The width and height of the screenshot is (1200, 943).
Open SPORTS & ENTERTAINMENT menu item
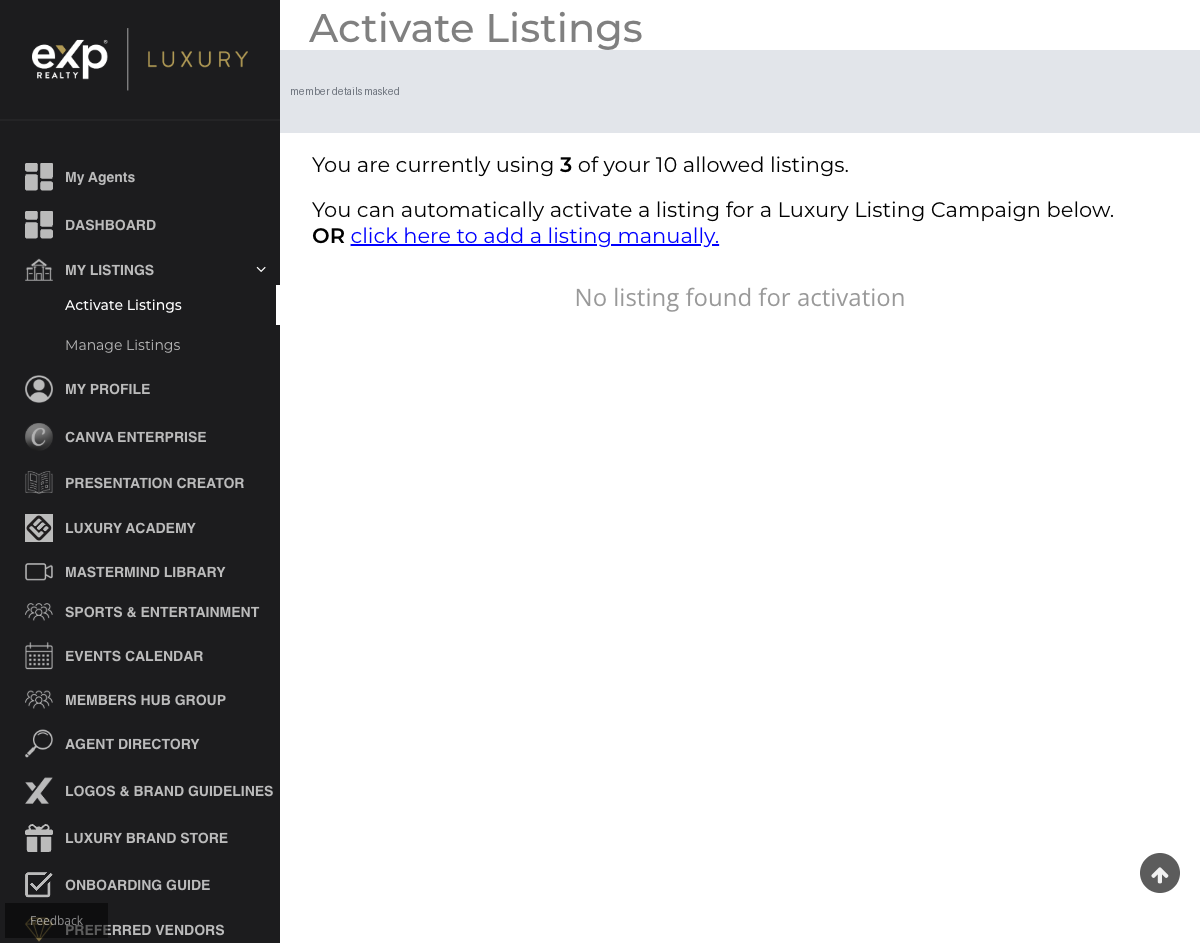click(162, 612)
